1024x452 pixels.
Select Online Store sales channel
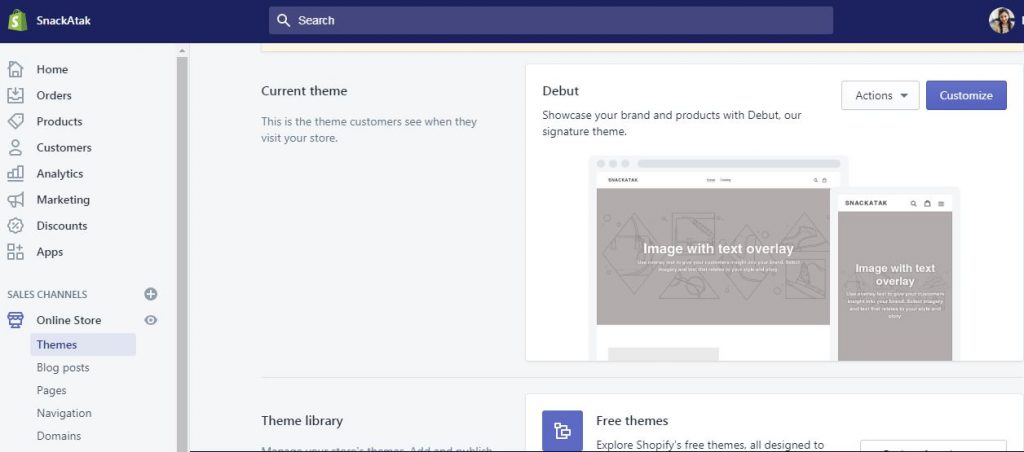69,320
